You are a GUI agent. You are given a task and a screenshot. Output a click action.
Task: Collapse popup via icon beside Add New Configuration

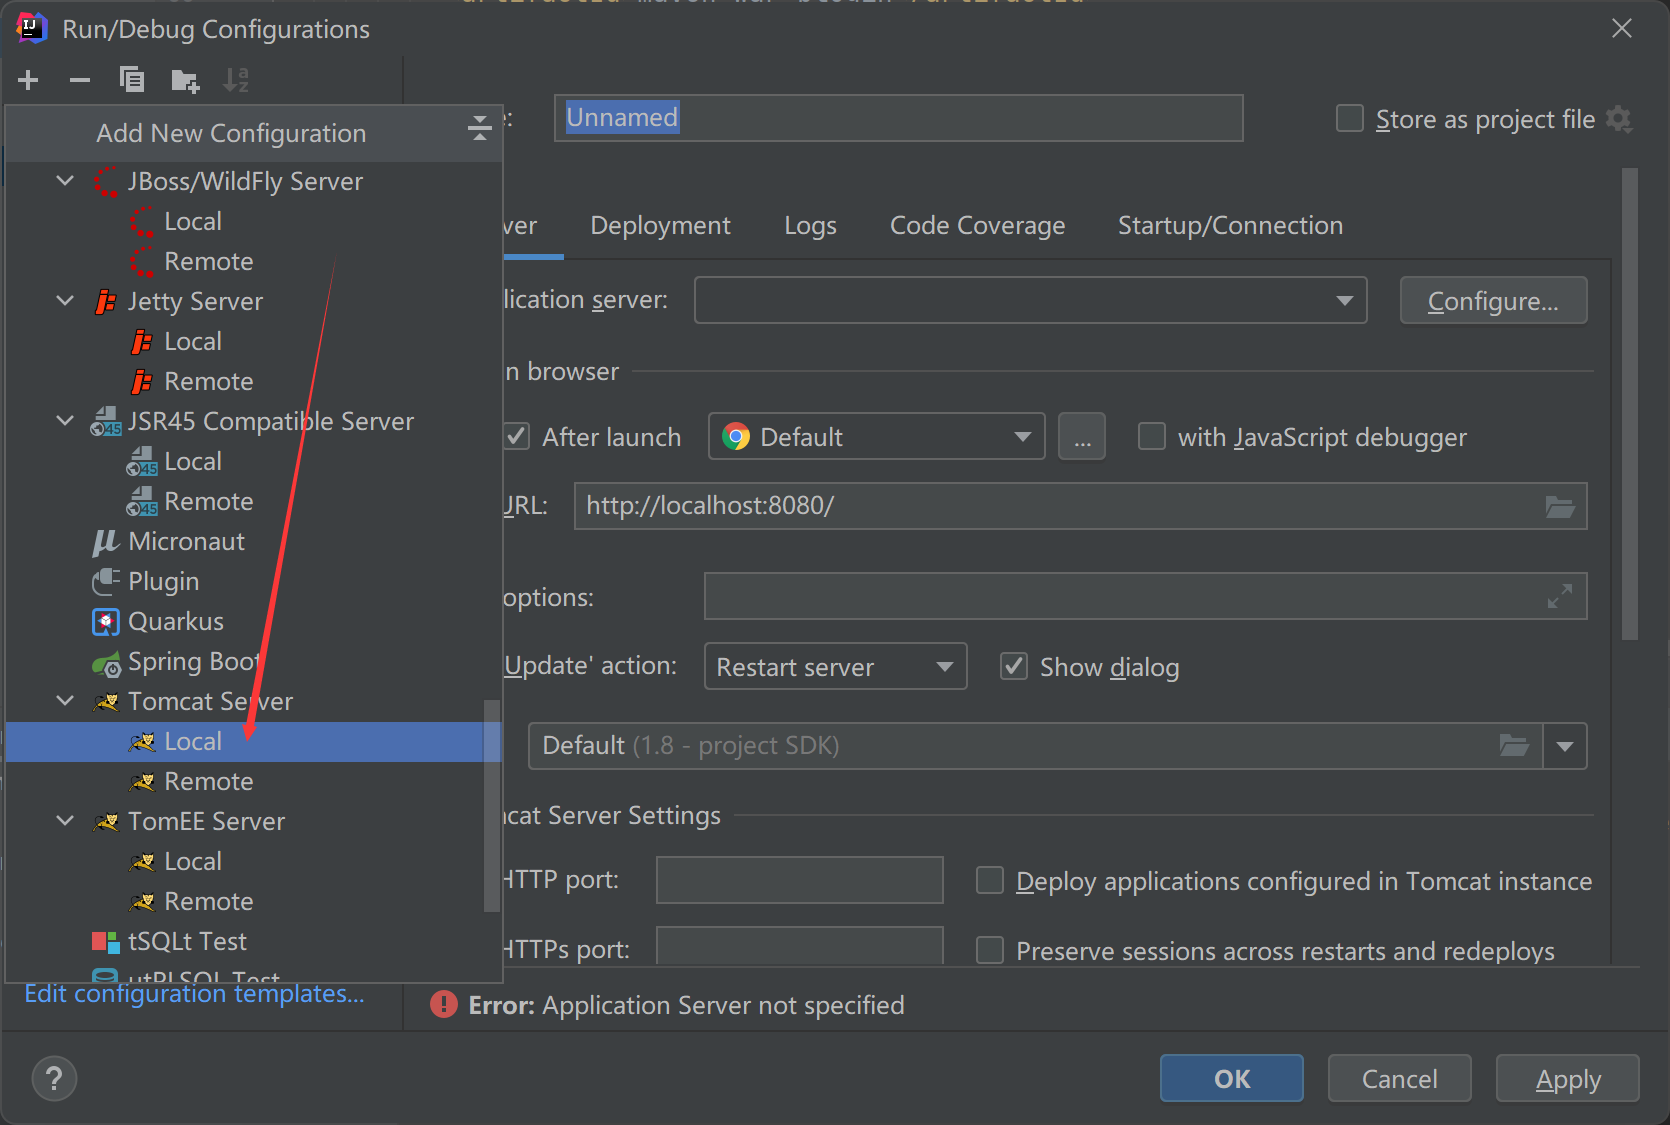(x=480, y=128)
